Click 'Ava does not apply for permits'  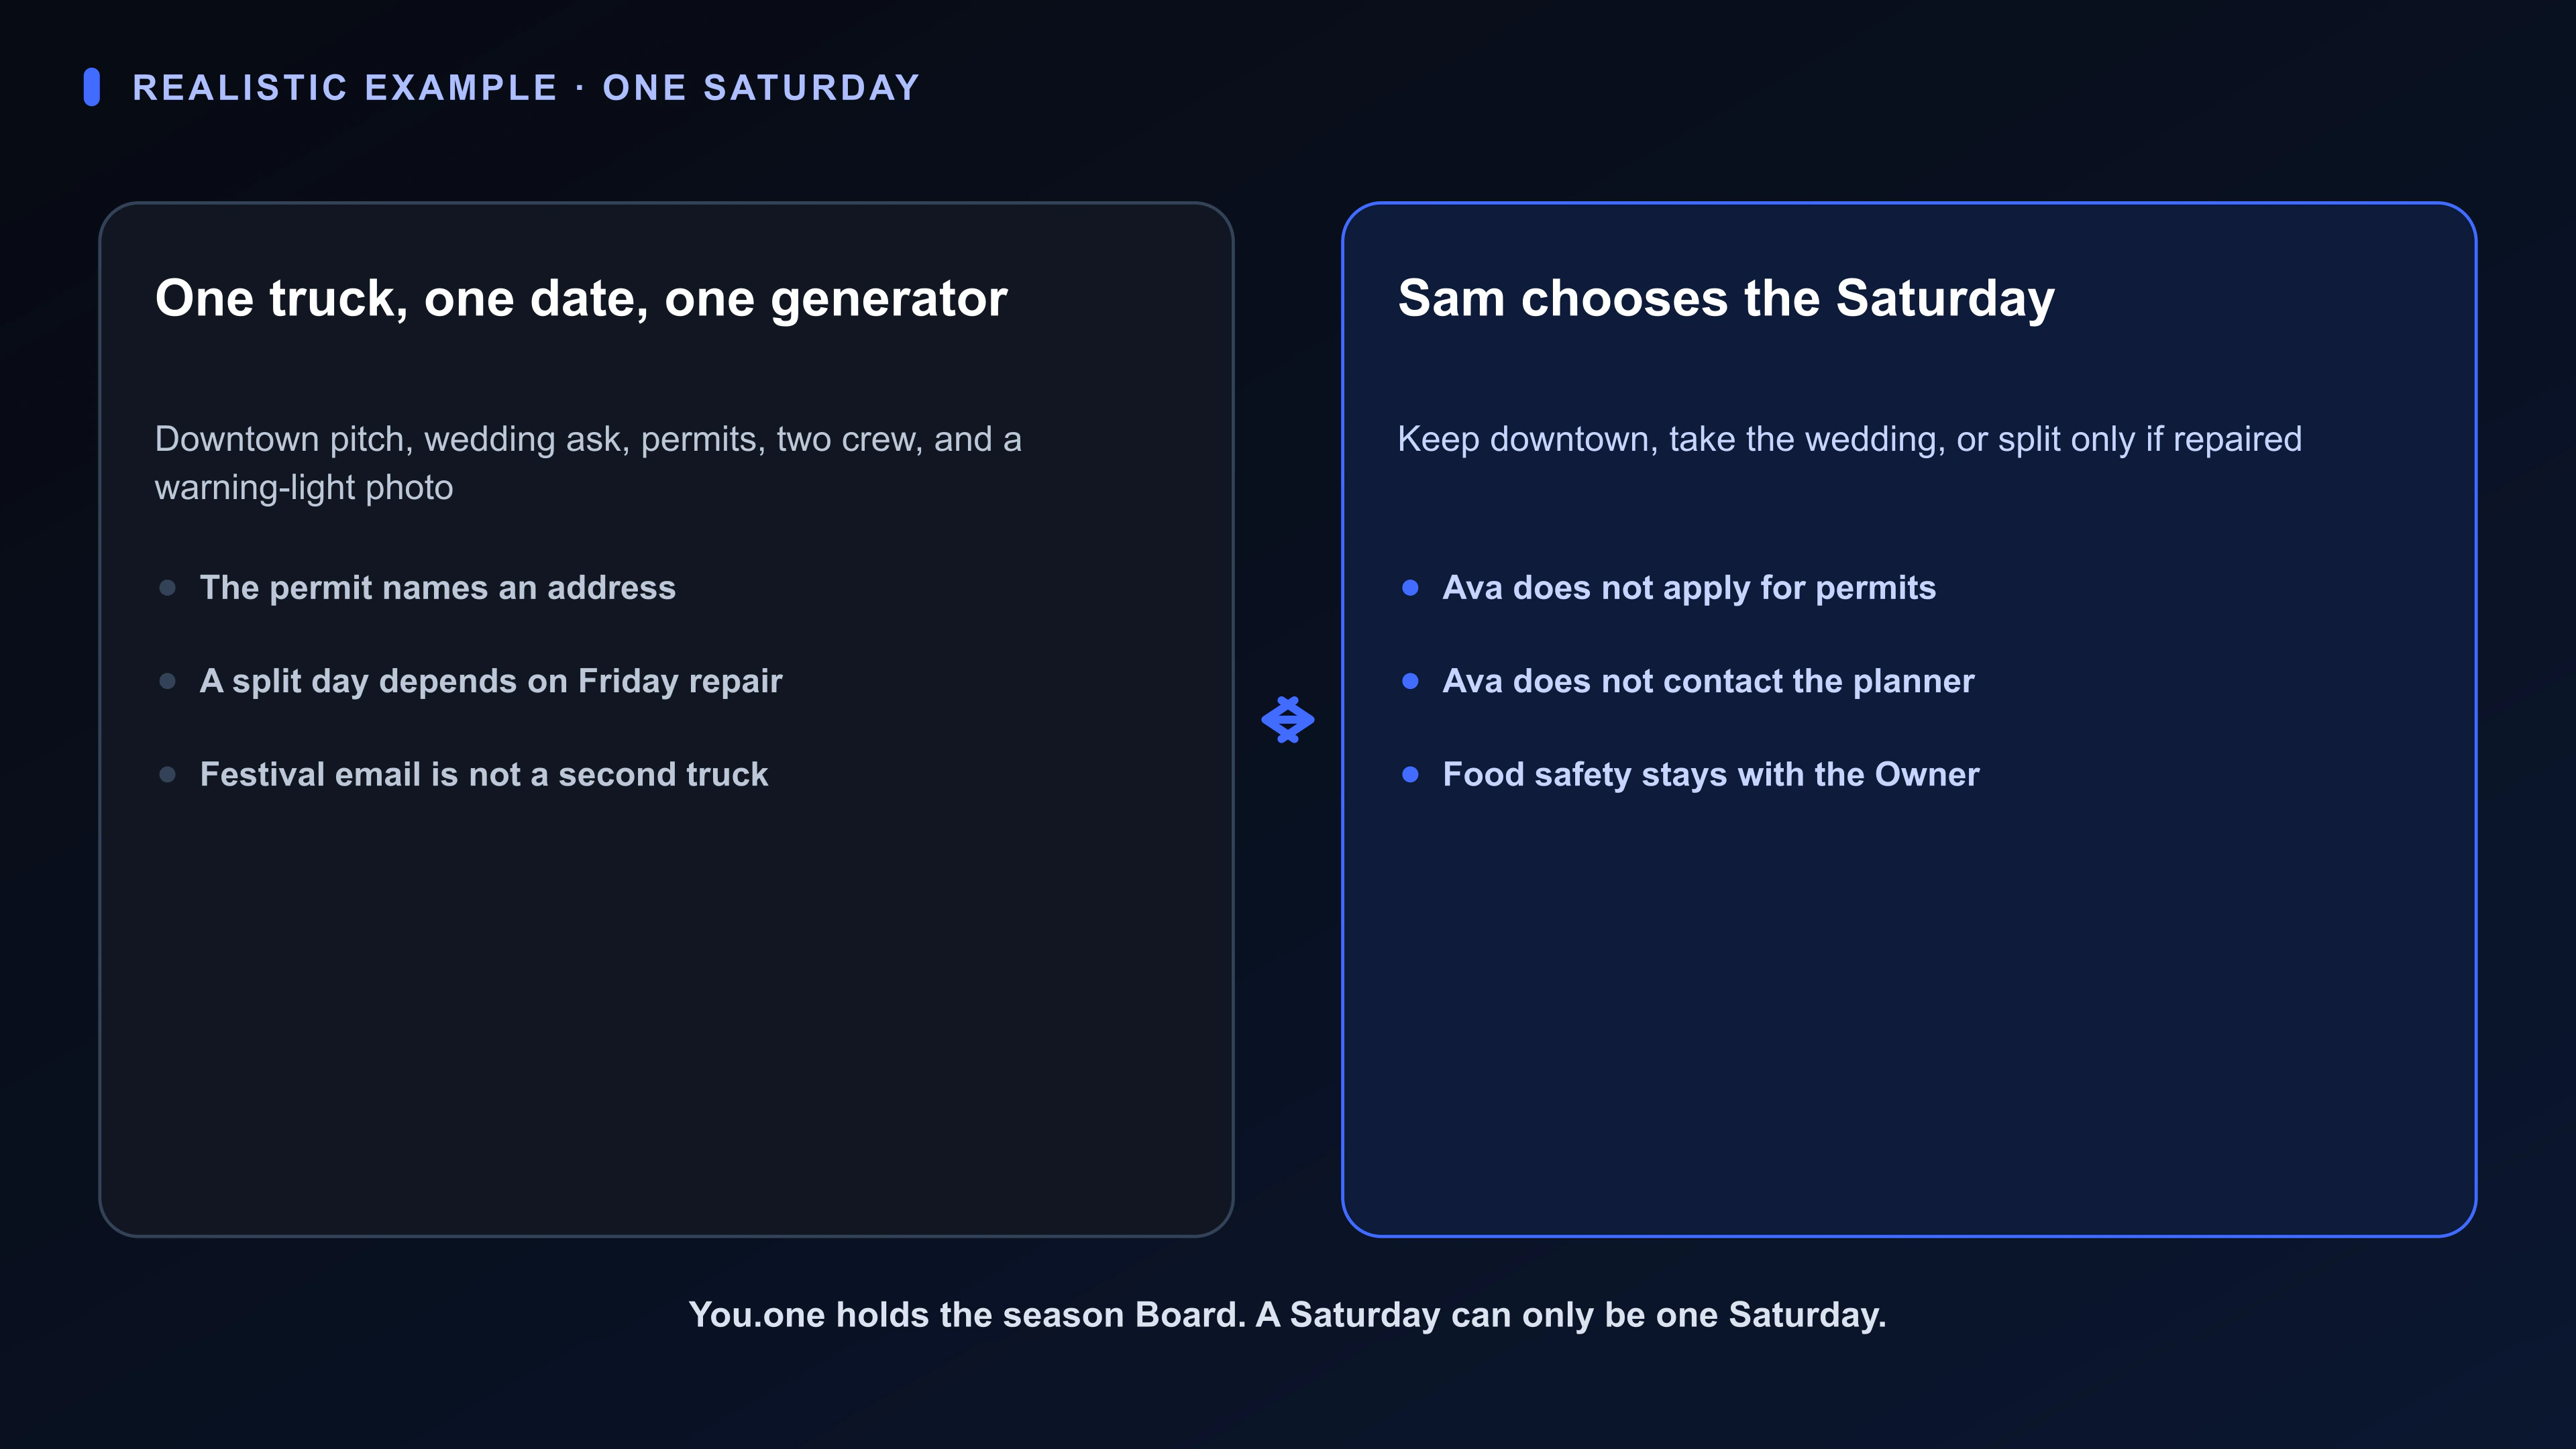click(x=1689, y=588)
